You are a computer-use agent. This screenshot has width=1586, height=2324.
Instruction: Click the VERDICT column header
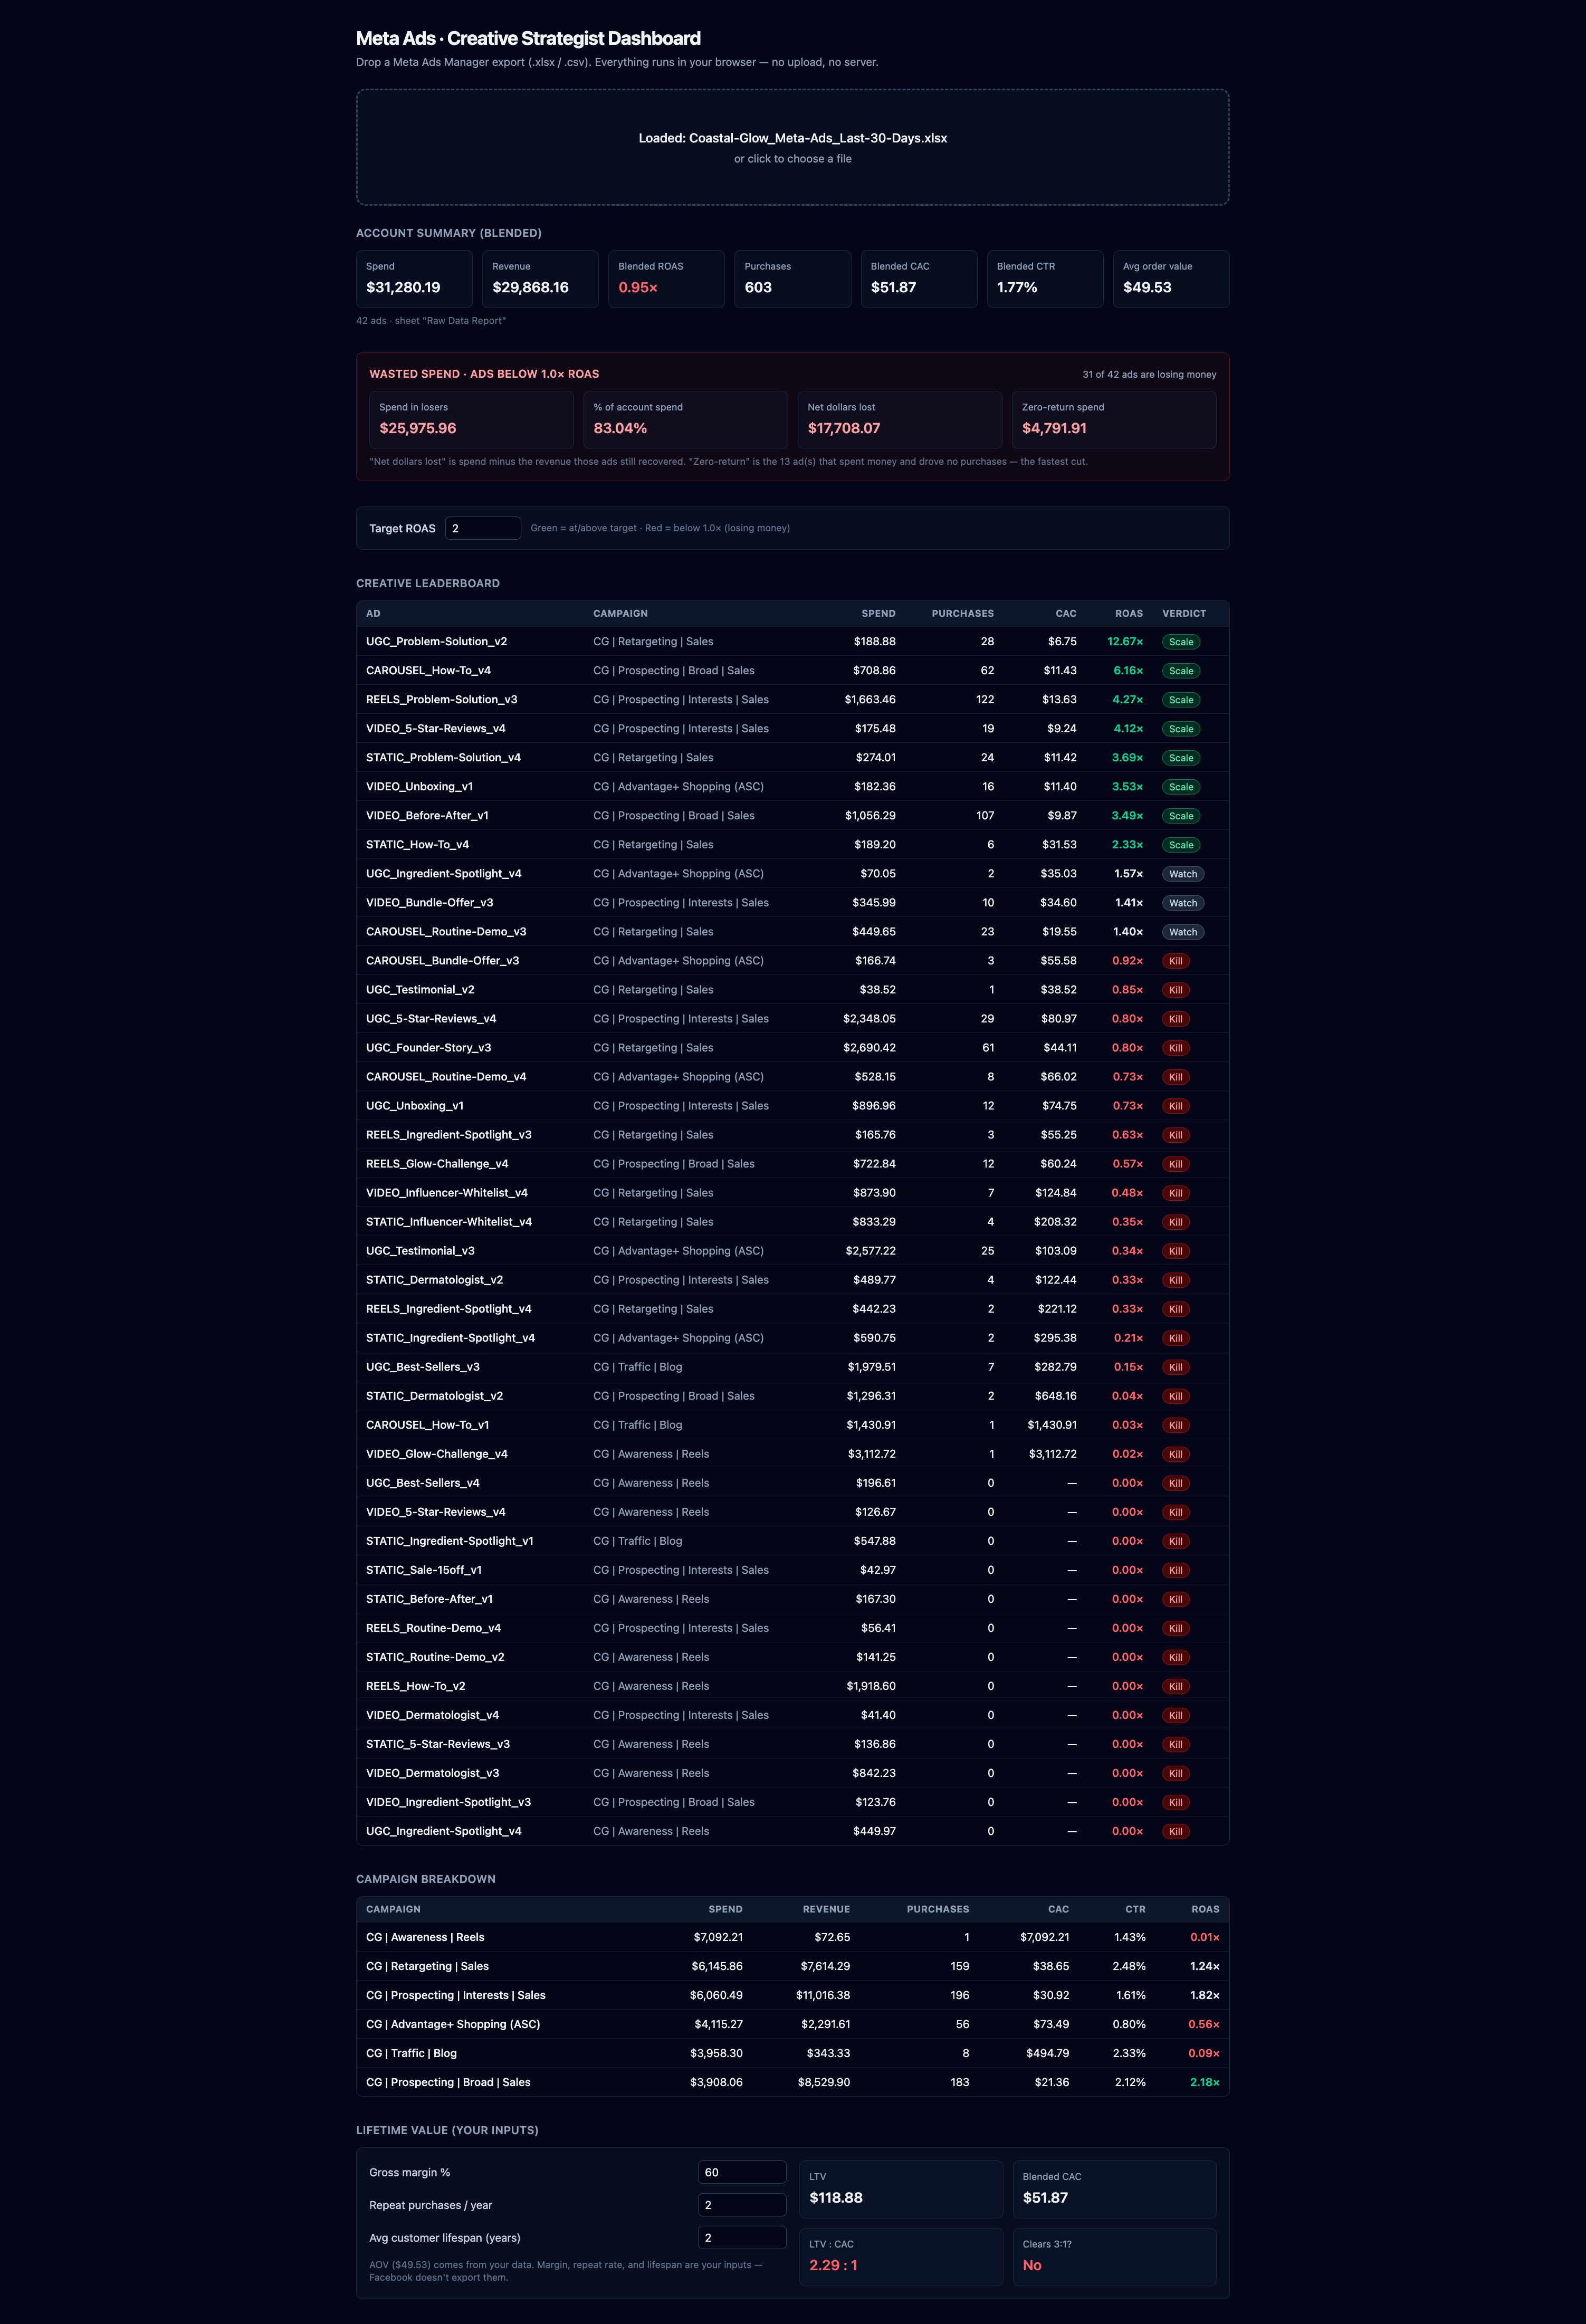tap(1184, 613)
